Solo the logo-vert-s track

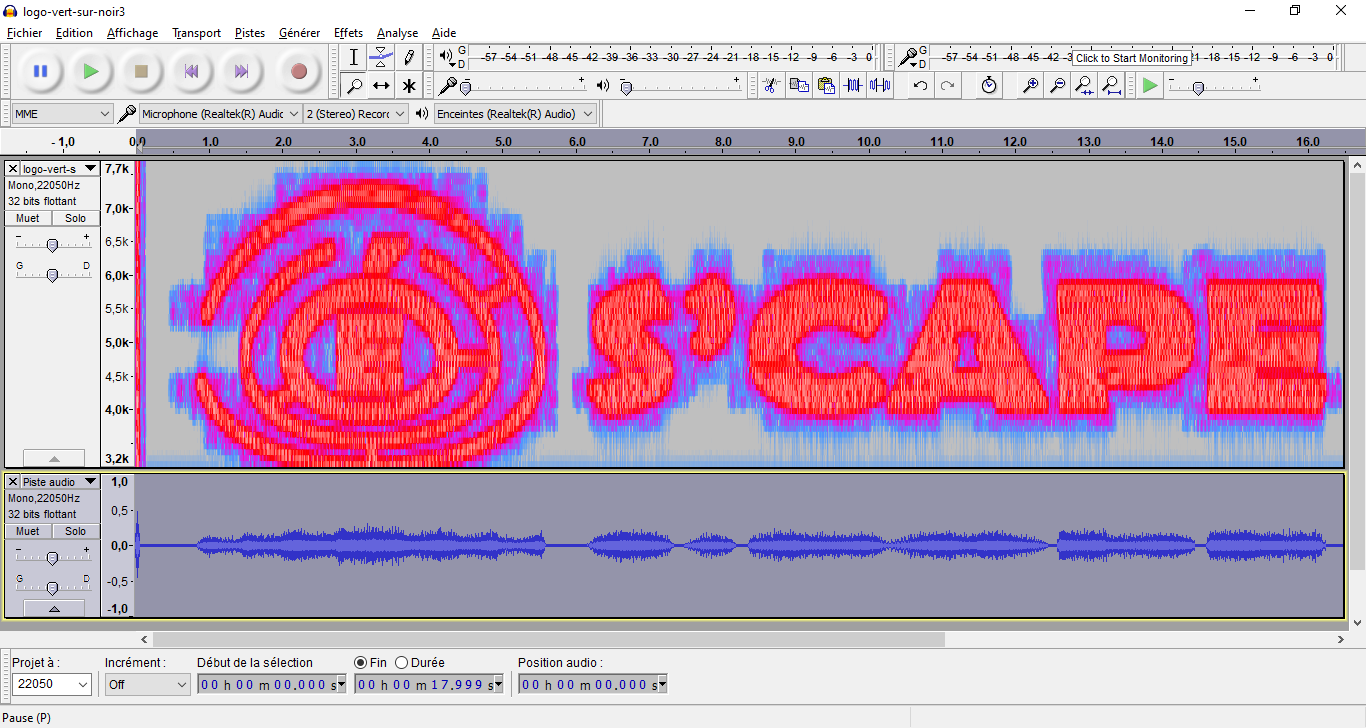(76, 218)
